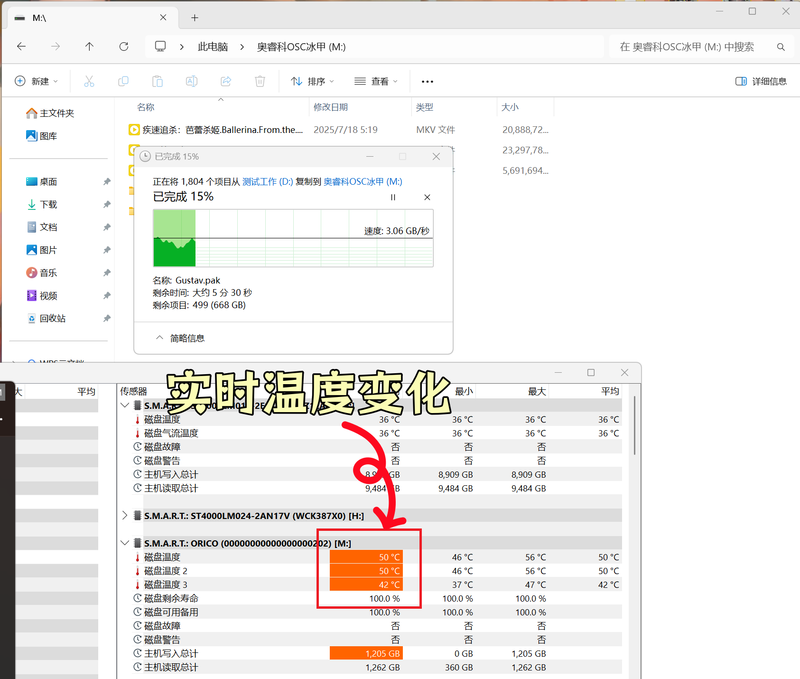The height and width of the screenshot is (679, 800).
Task: Open 桌面 in the sidebar
Action: (41, 182)
